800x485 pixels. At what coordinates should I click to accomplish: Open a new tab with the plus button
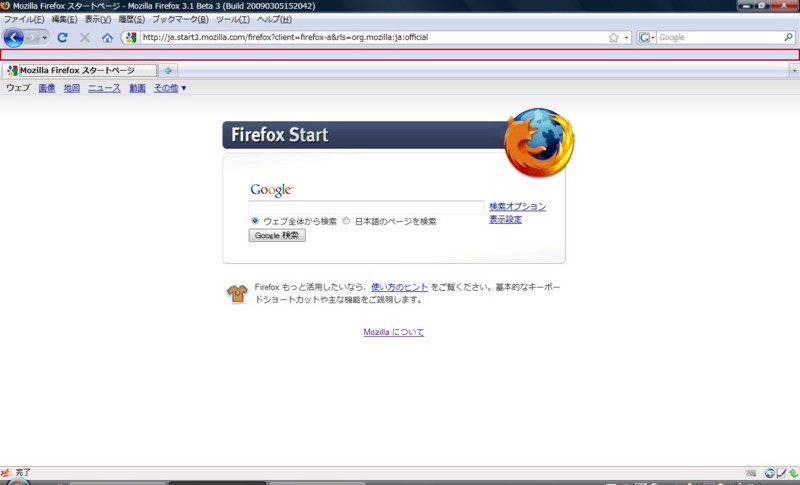(167, 70)
